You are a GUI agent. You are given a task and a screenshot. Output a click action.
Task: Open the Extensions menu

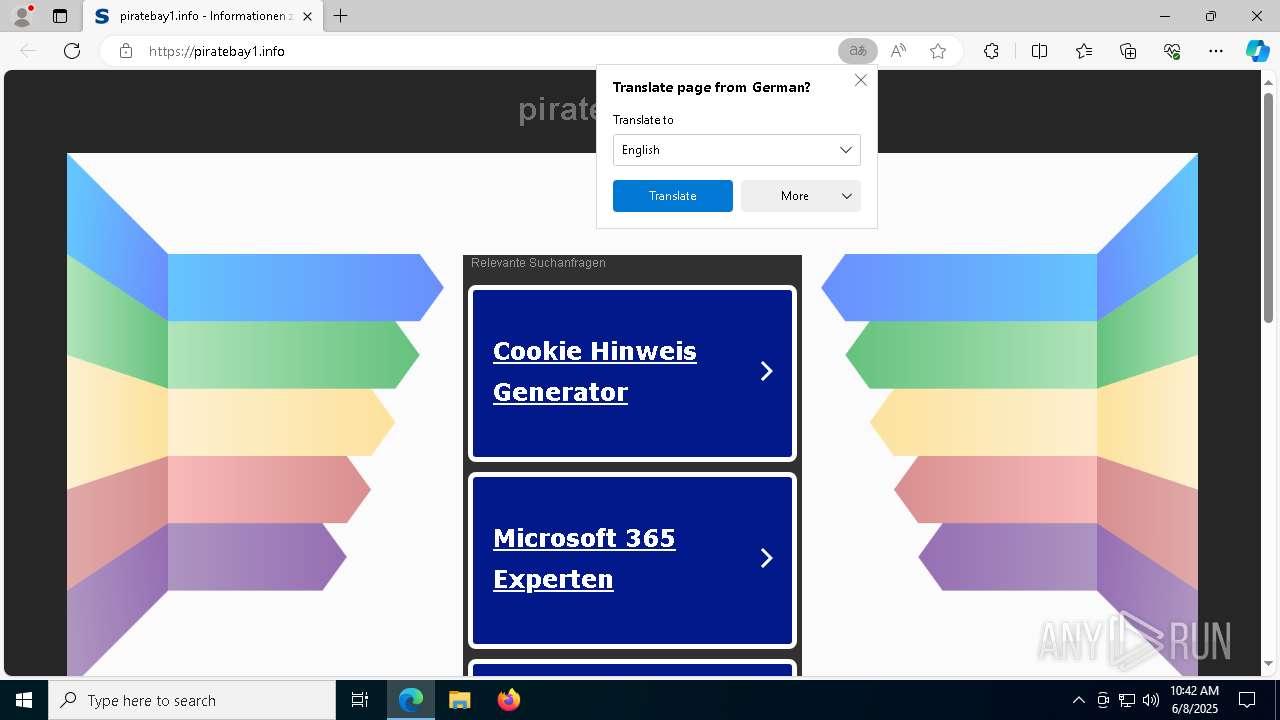tap(991, 51)
